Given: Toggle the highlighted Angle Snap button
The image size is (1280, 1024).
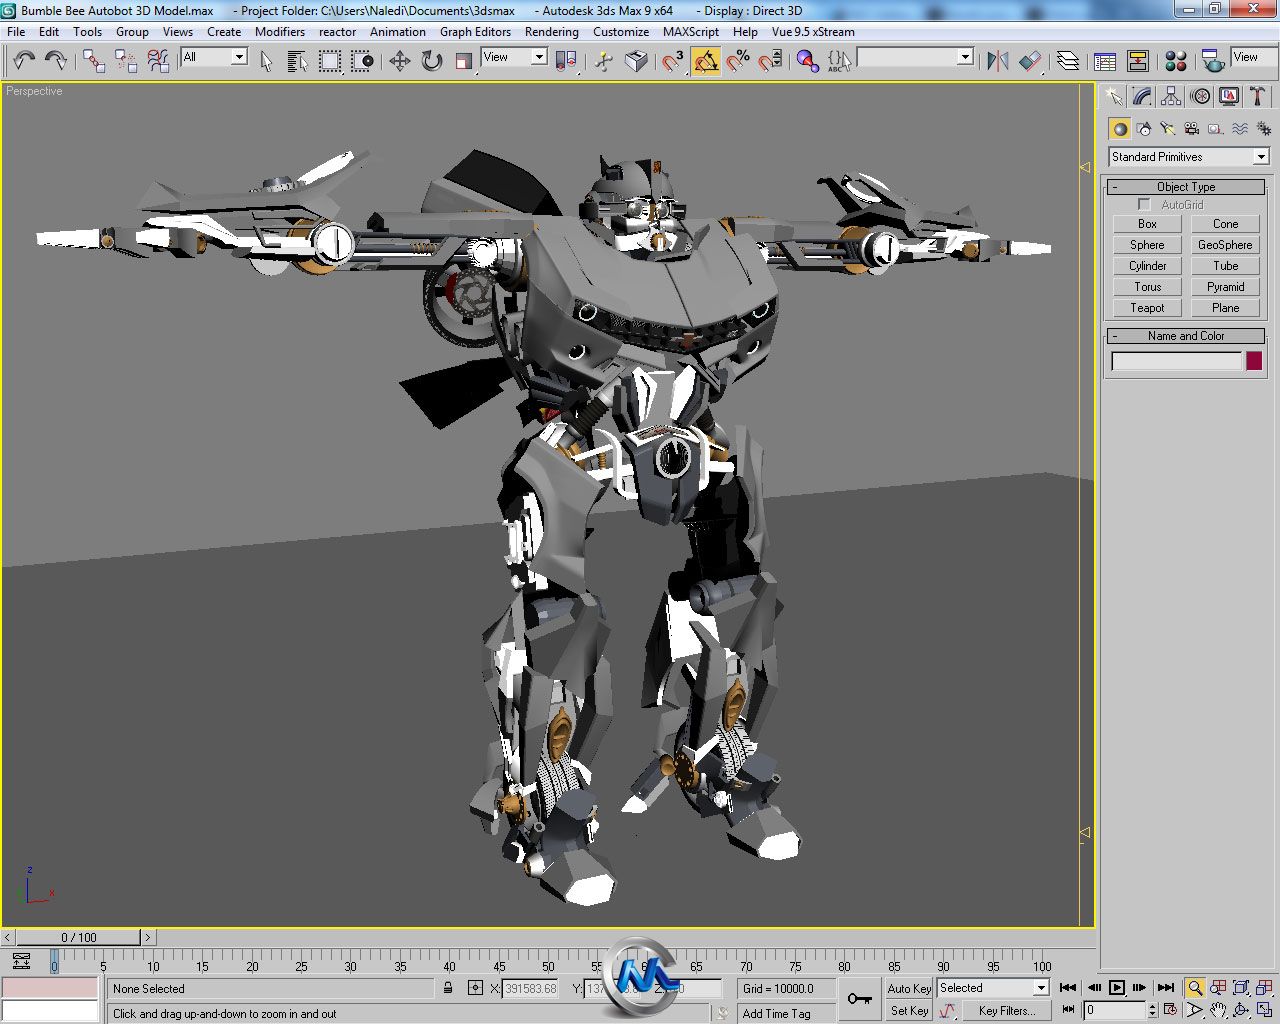Looking at the screenshot, I should [706, 61].
